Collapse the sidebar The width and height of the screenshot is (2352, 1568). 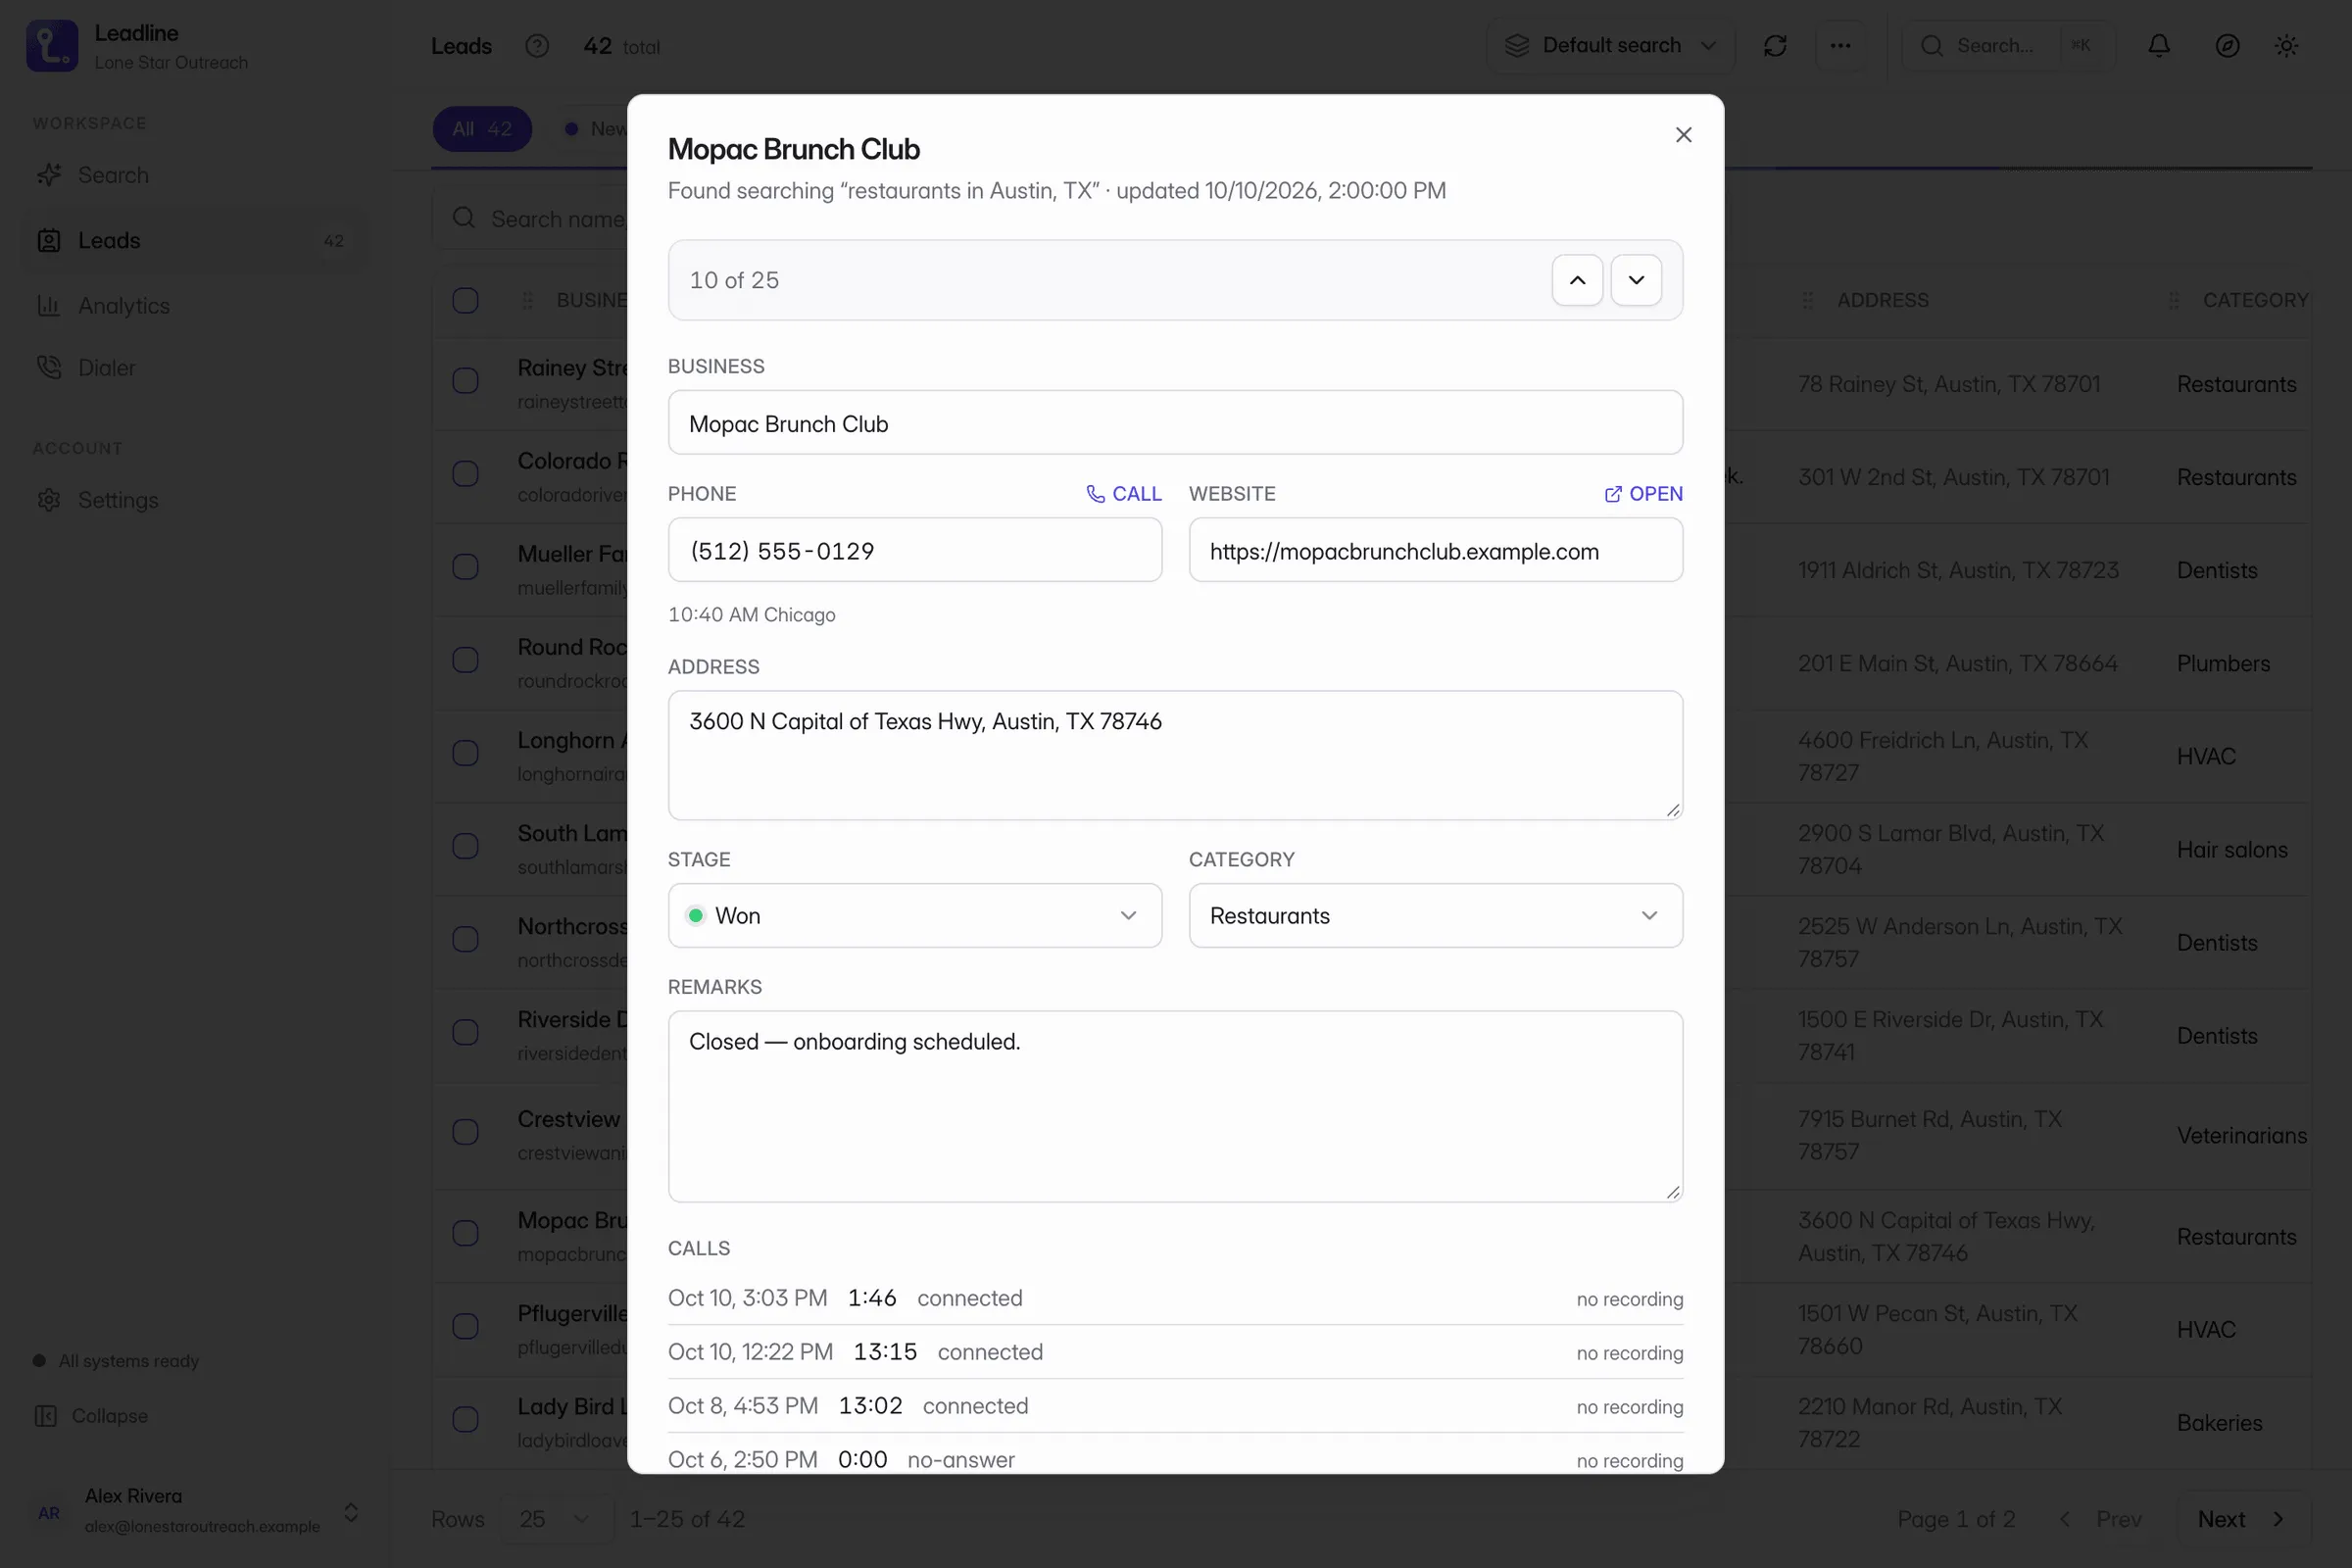pyautogui.click(x=92, y=1416)
